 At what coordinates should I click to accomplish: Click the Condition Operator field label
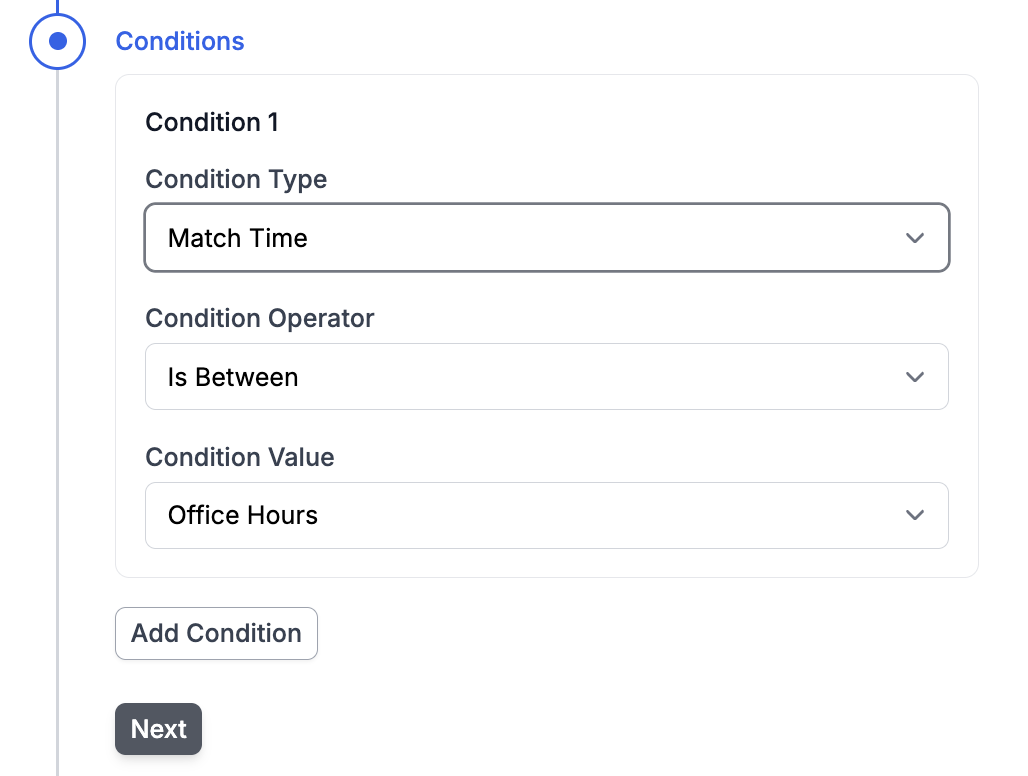click(x=260, y=318)
